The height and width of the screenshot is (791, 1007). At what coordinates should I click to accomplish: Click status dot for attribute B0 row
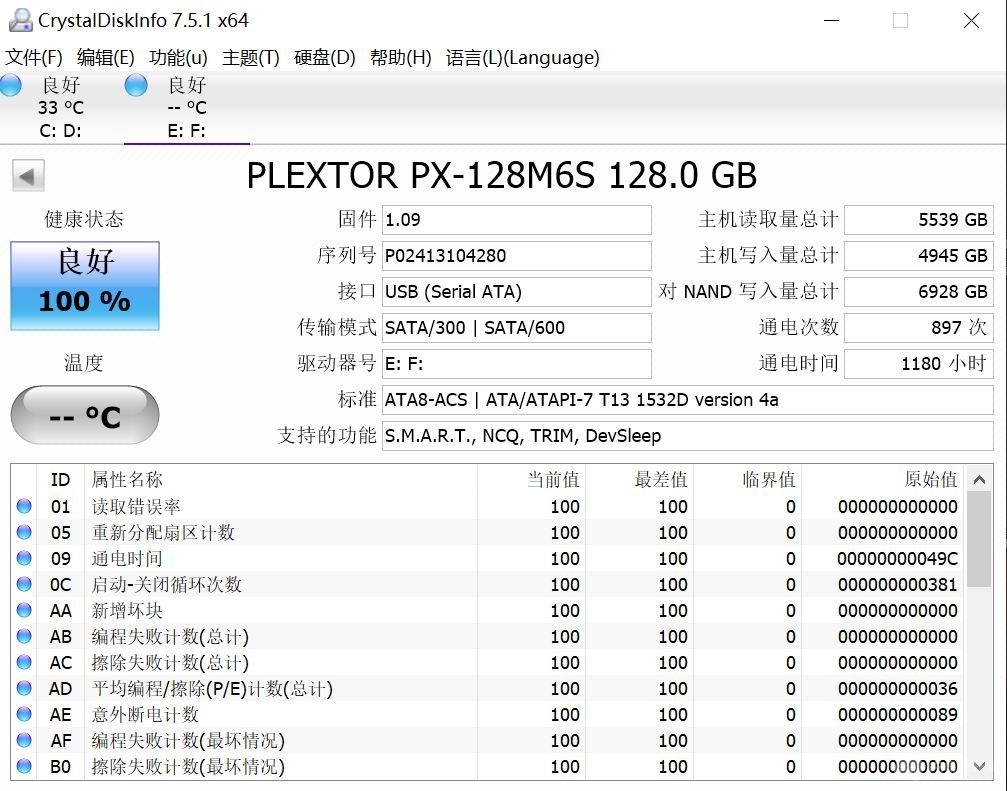click(24, 767)
